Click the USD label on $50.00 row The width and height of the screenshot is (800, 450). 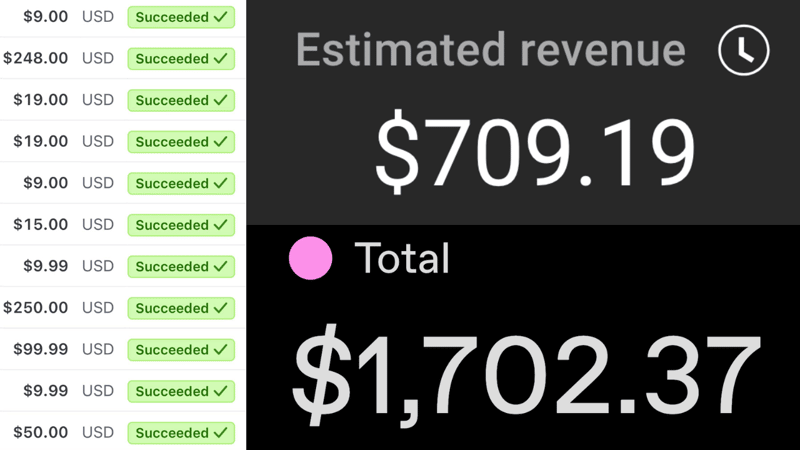point(98,433)
